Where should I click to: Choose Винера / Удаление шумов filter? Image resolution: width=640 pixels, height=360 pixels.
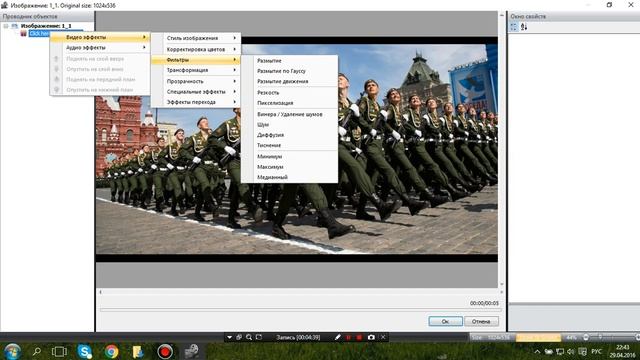click(x=289, y=114)
